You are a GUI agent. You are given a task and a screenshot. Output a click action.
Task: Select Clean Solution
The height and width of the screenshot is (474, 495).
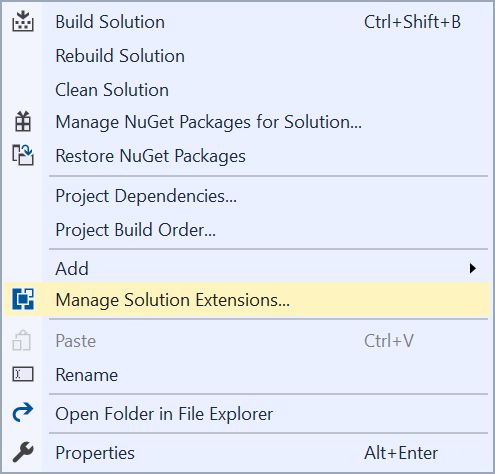(x=247, y=90)
